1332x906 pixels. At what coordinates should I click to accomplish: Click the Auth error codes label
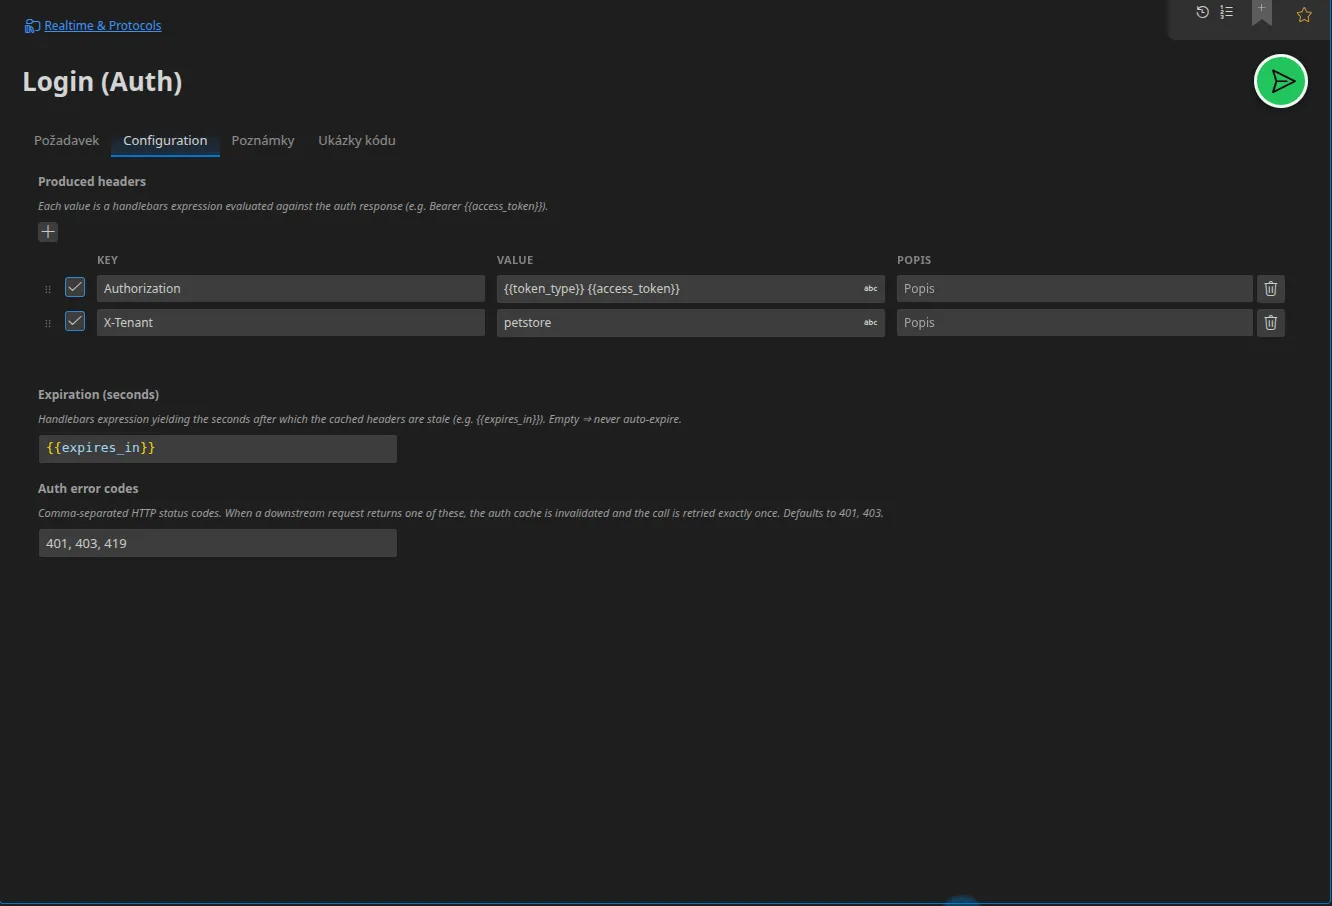coord(88,489)
